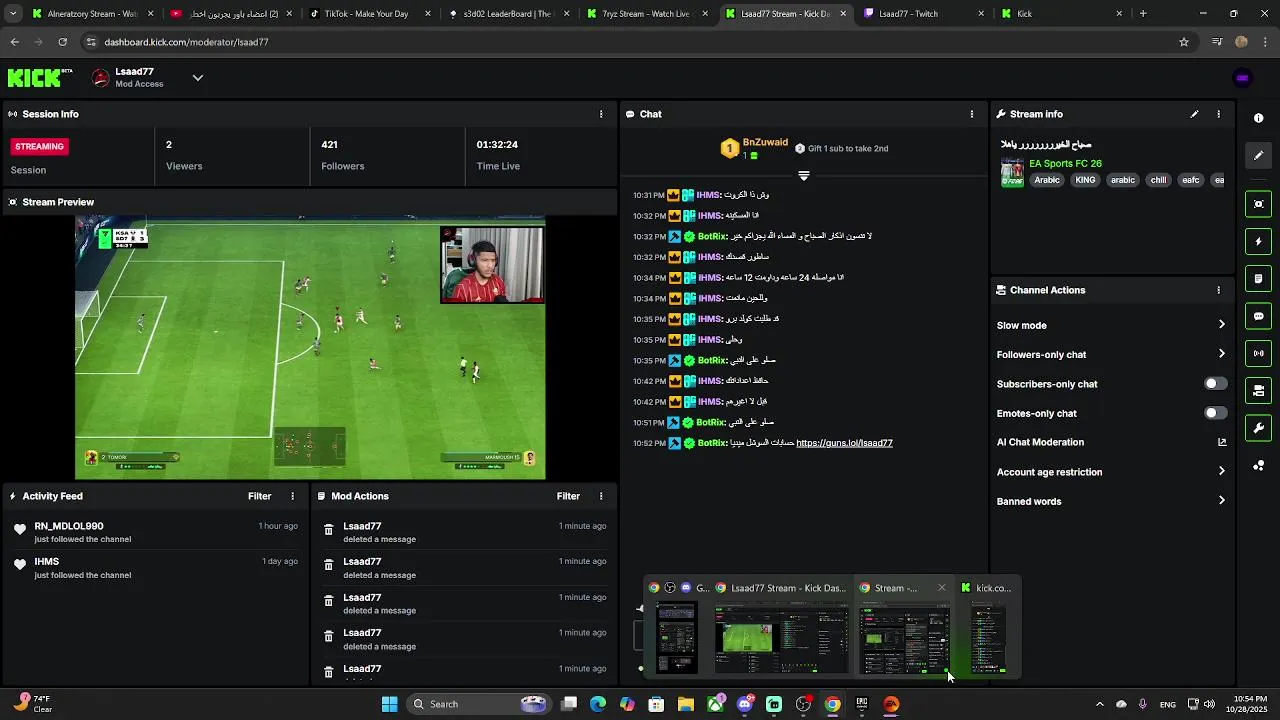Open the purple user avatar in top right
The height and width of the screenshot is (720, 1280).
(x=1242, y=78)
